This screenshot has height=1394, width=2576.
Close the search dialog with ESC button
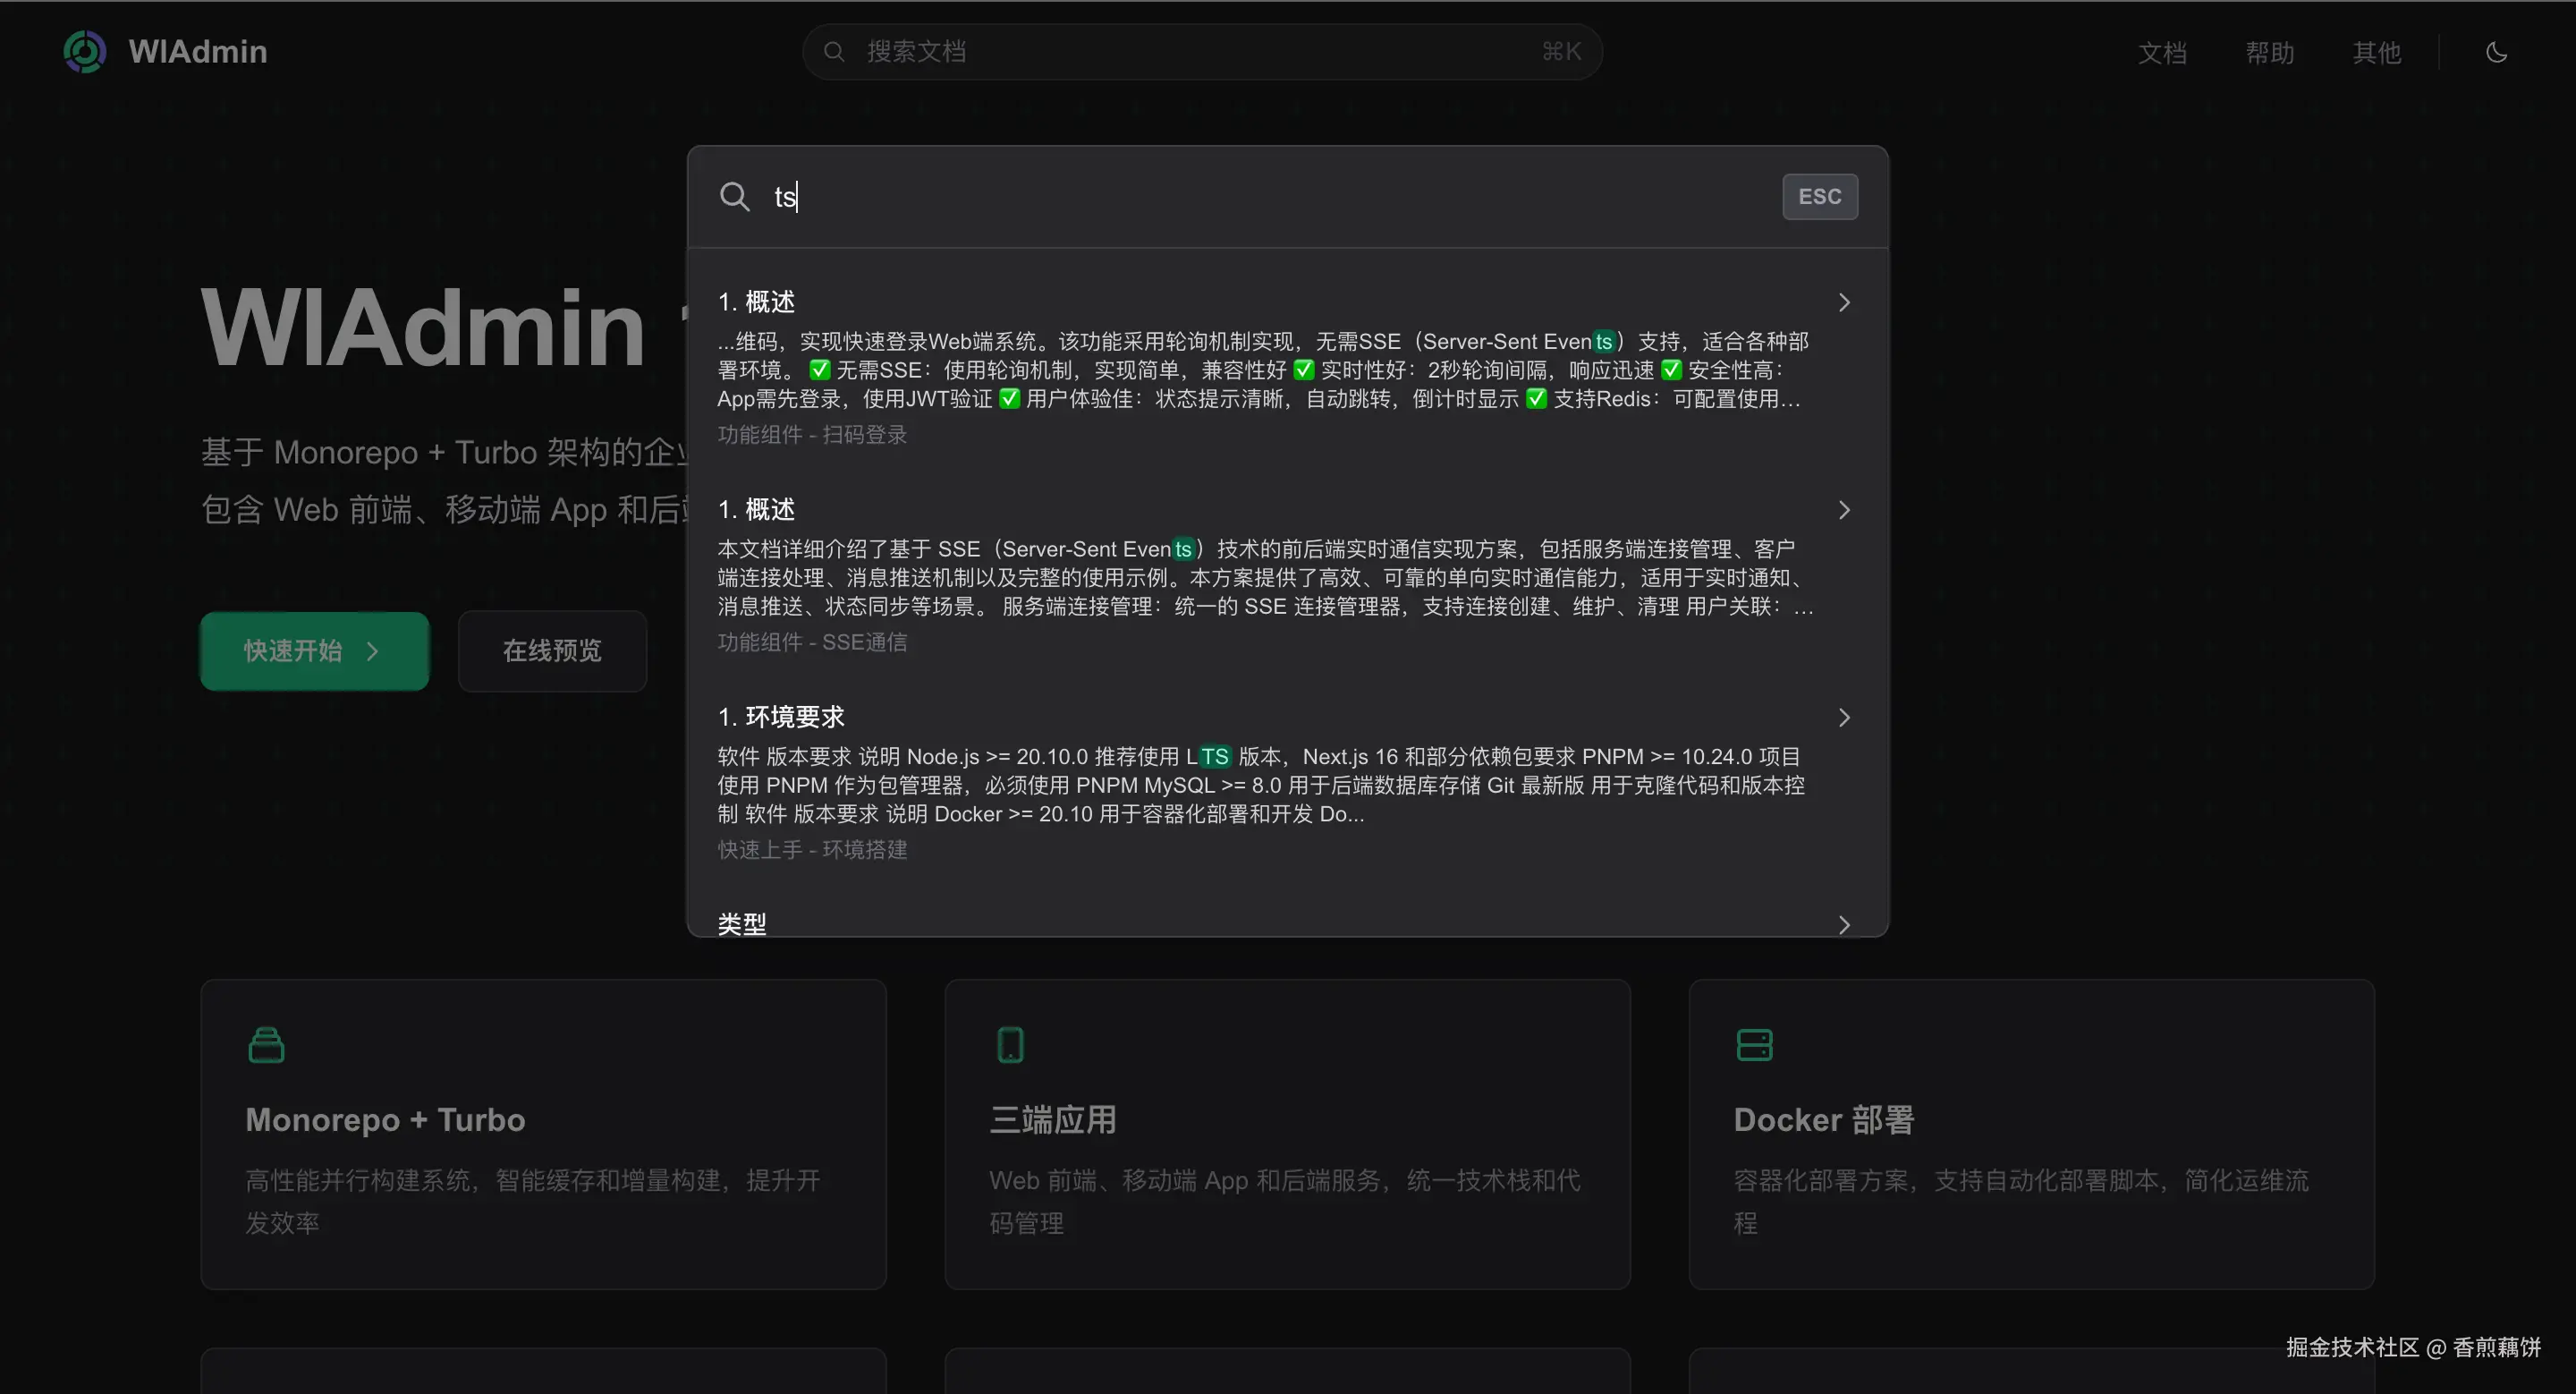(1820, 197)
